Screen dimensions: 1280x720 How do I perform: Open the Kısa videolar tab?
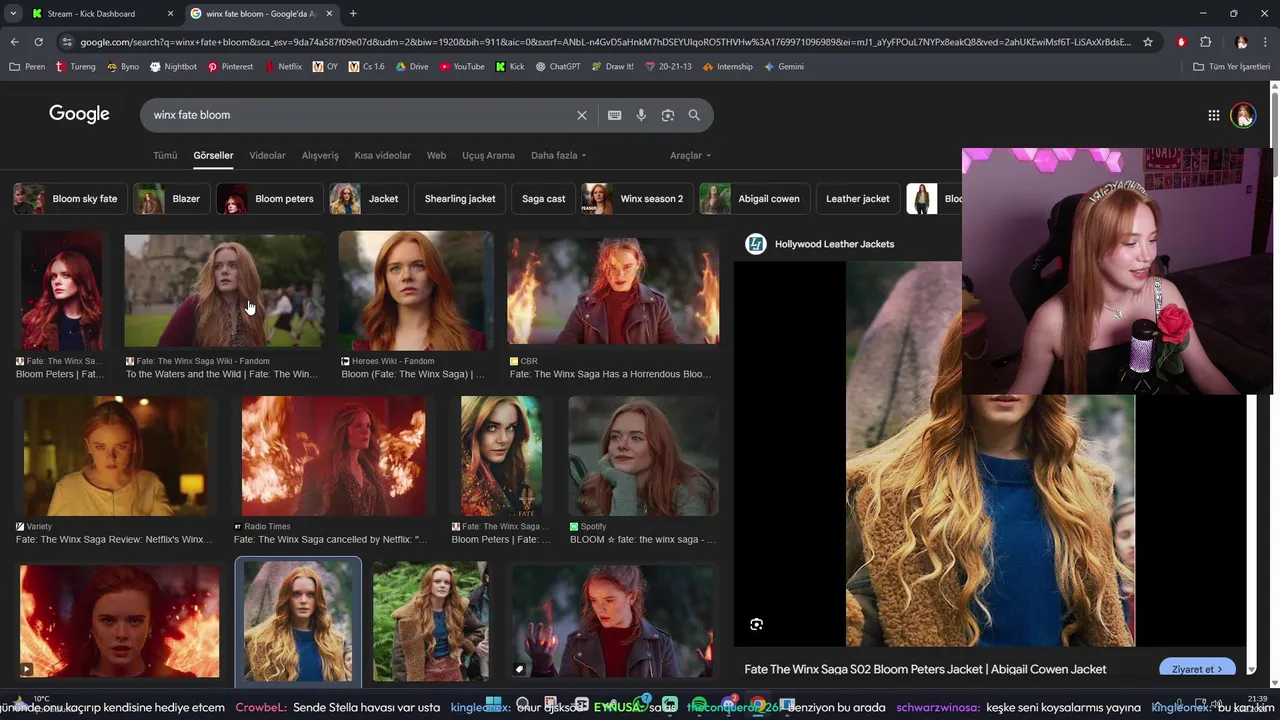pyautogui.click(x=382, y=156)
